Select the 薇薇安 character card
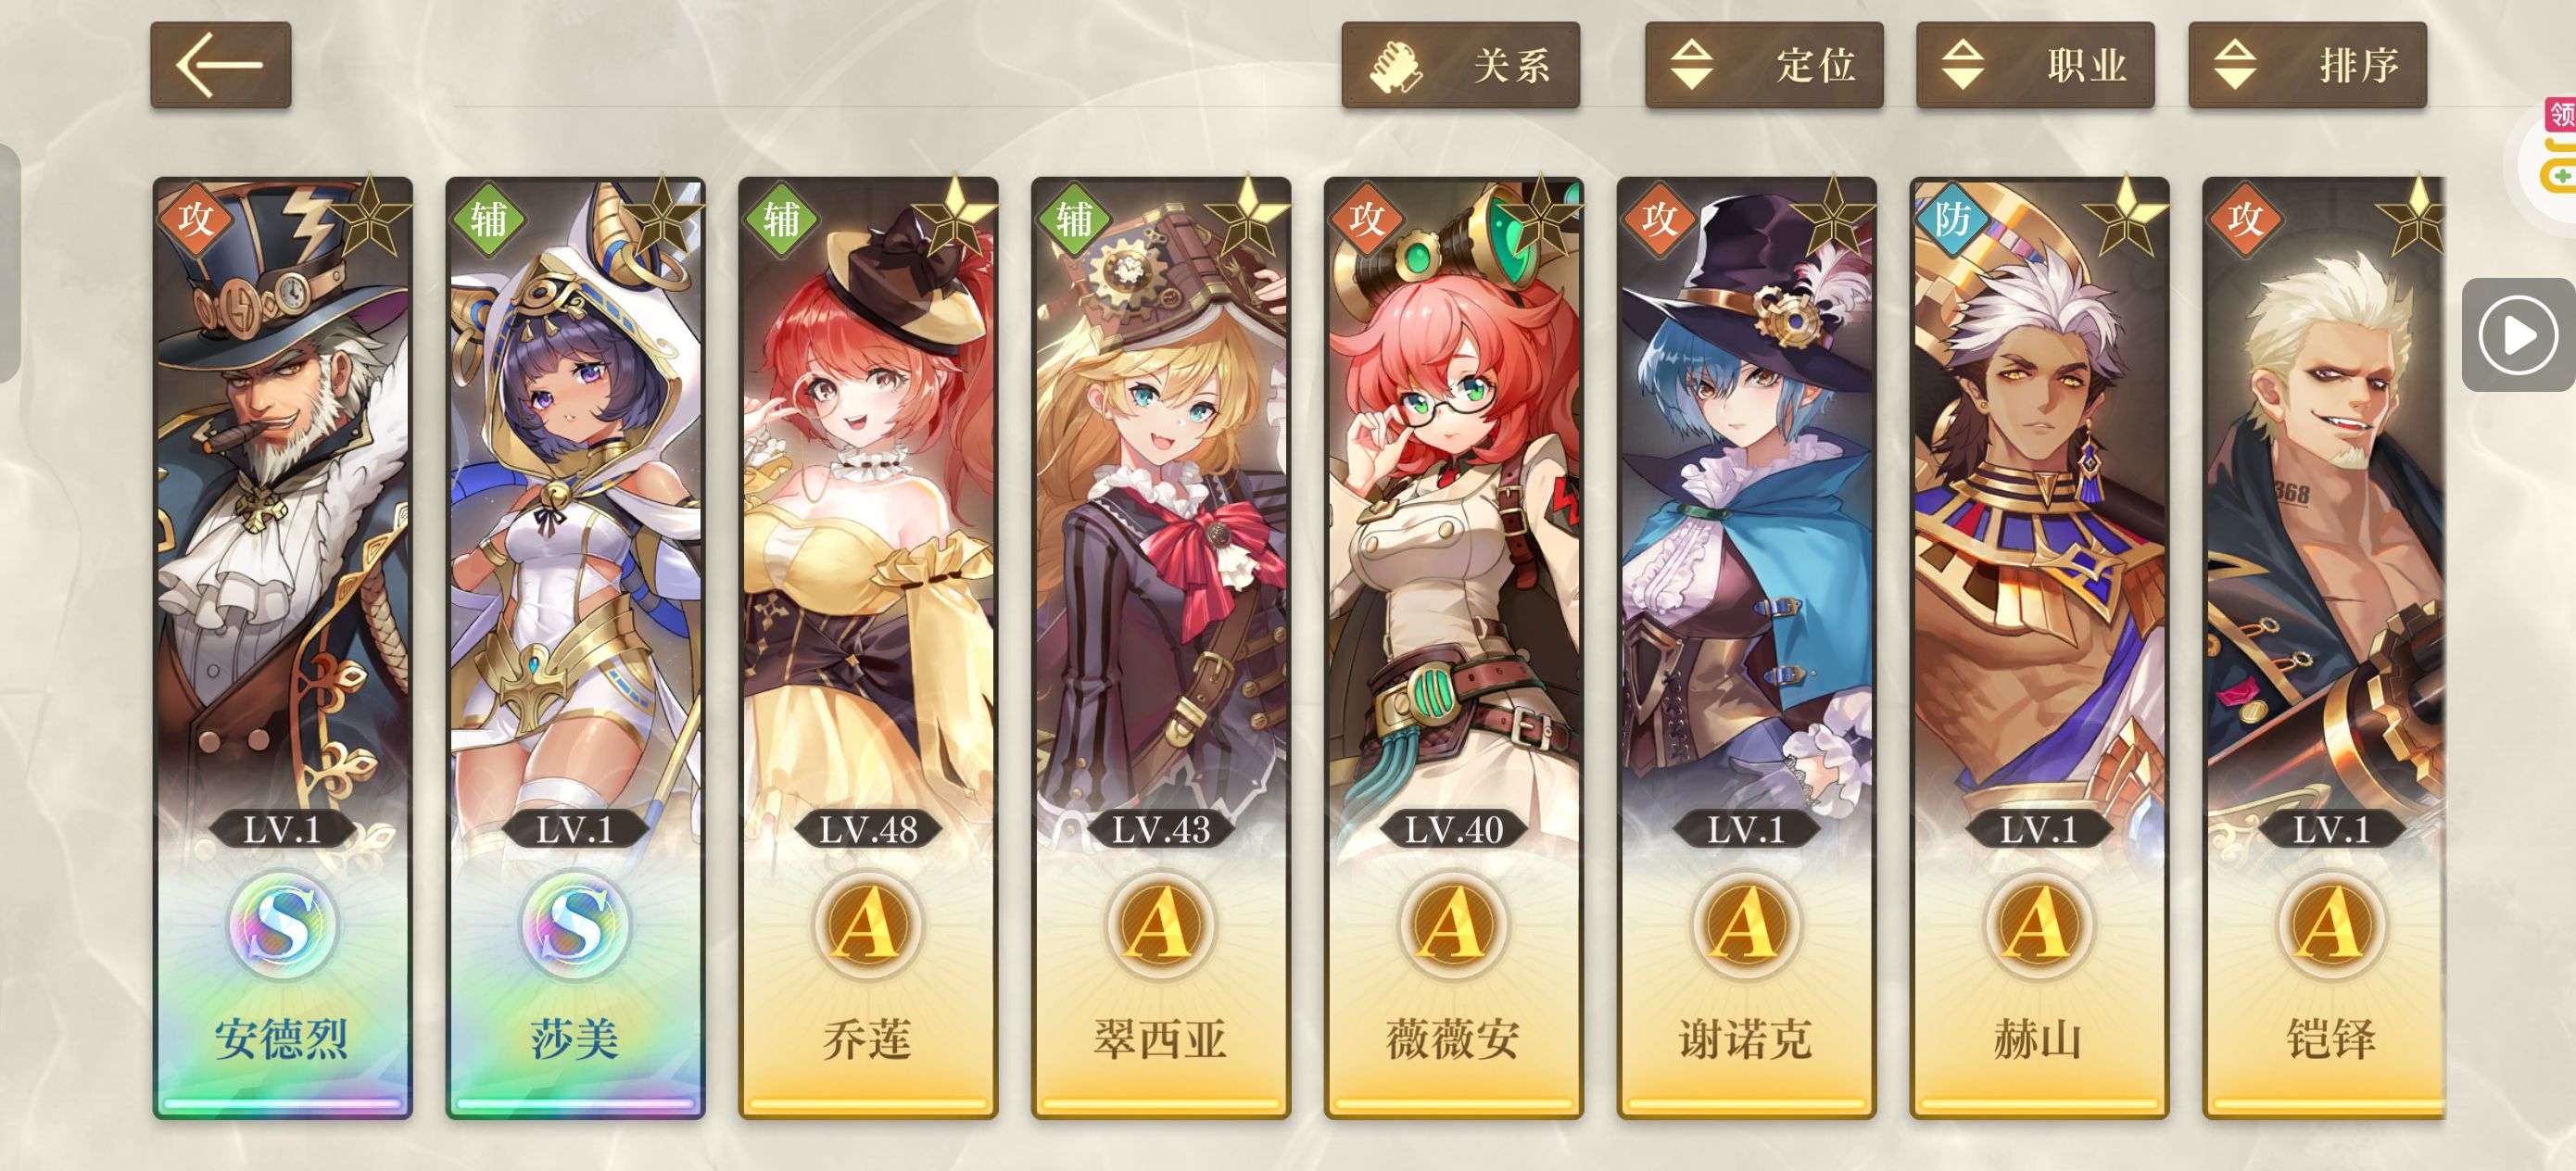 click(1453, 648)
